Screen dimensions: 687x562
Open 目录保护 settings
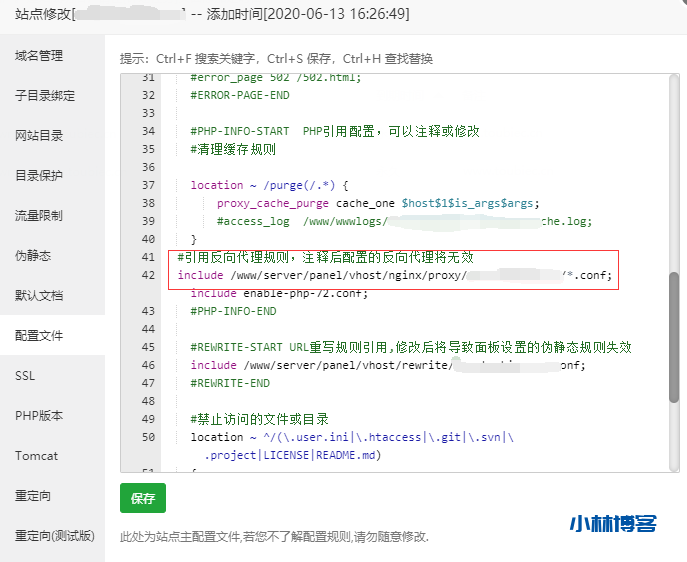(x=38, y=175)
